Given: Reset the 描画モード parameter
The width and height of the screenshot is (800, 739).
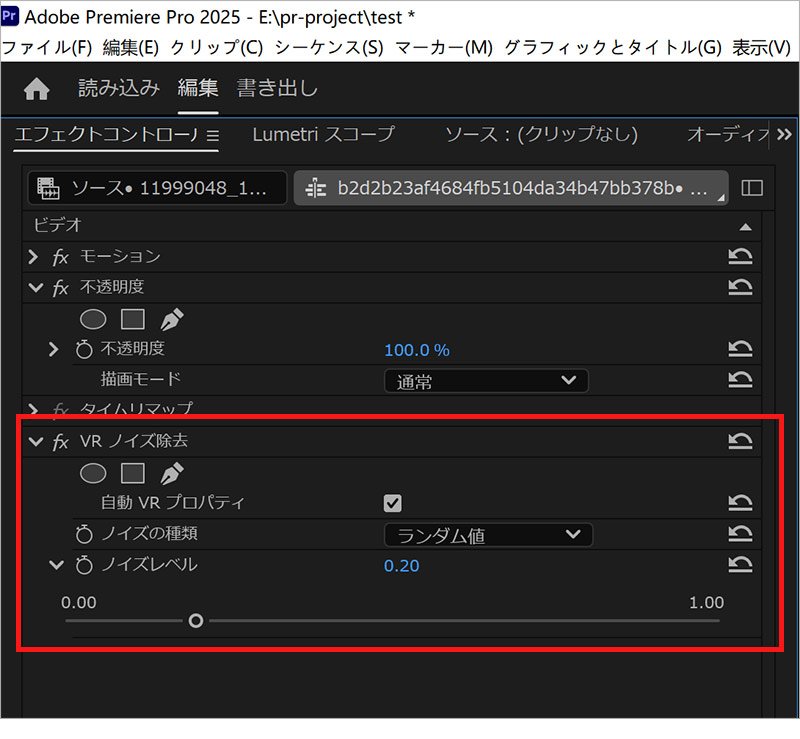Looking at the screenshot, I should pyautogui.click(x=740, y=380).
